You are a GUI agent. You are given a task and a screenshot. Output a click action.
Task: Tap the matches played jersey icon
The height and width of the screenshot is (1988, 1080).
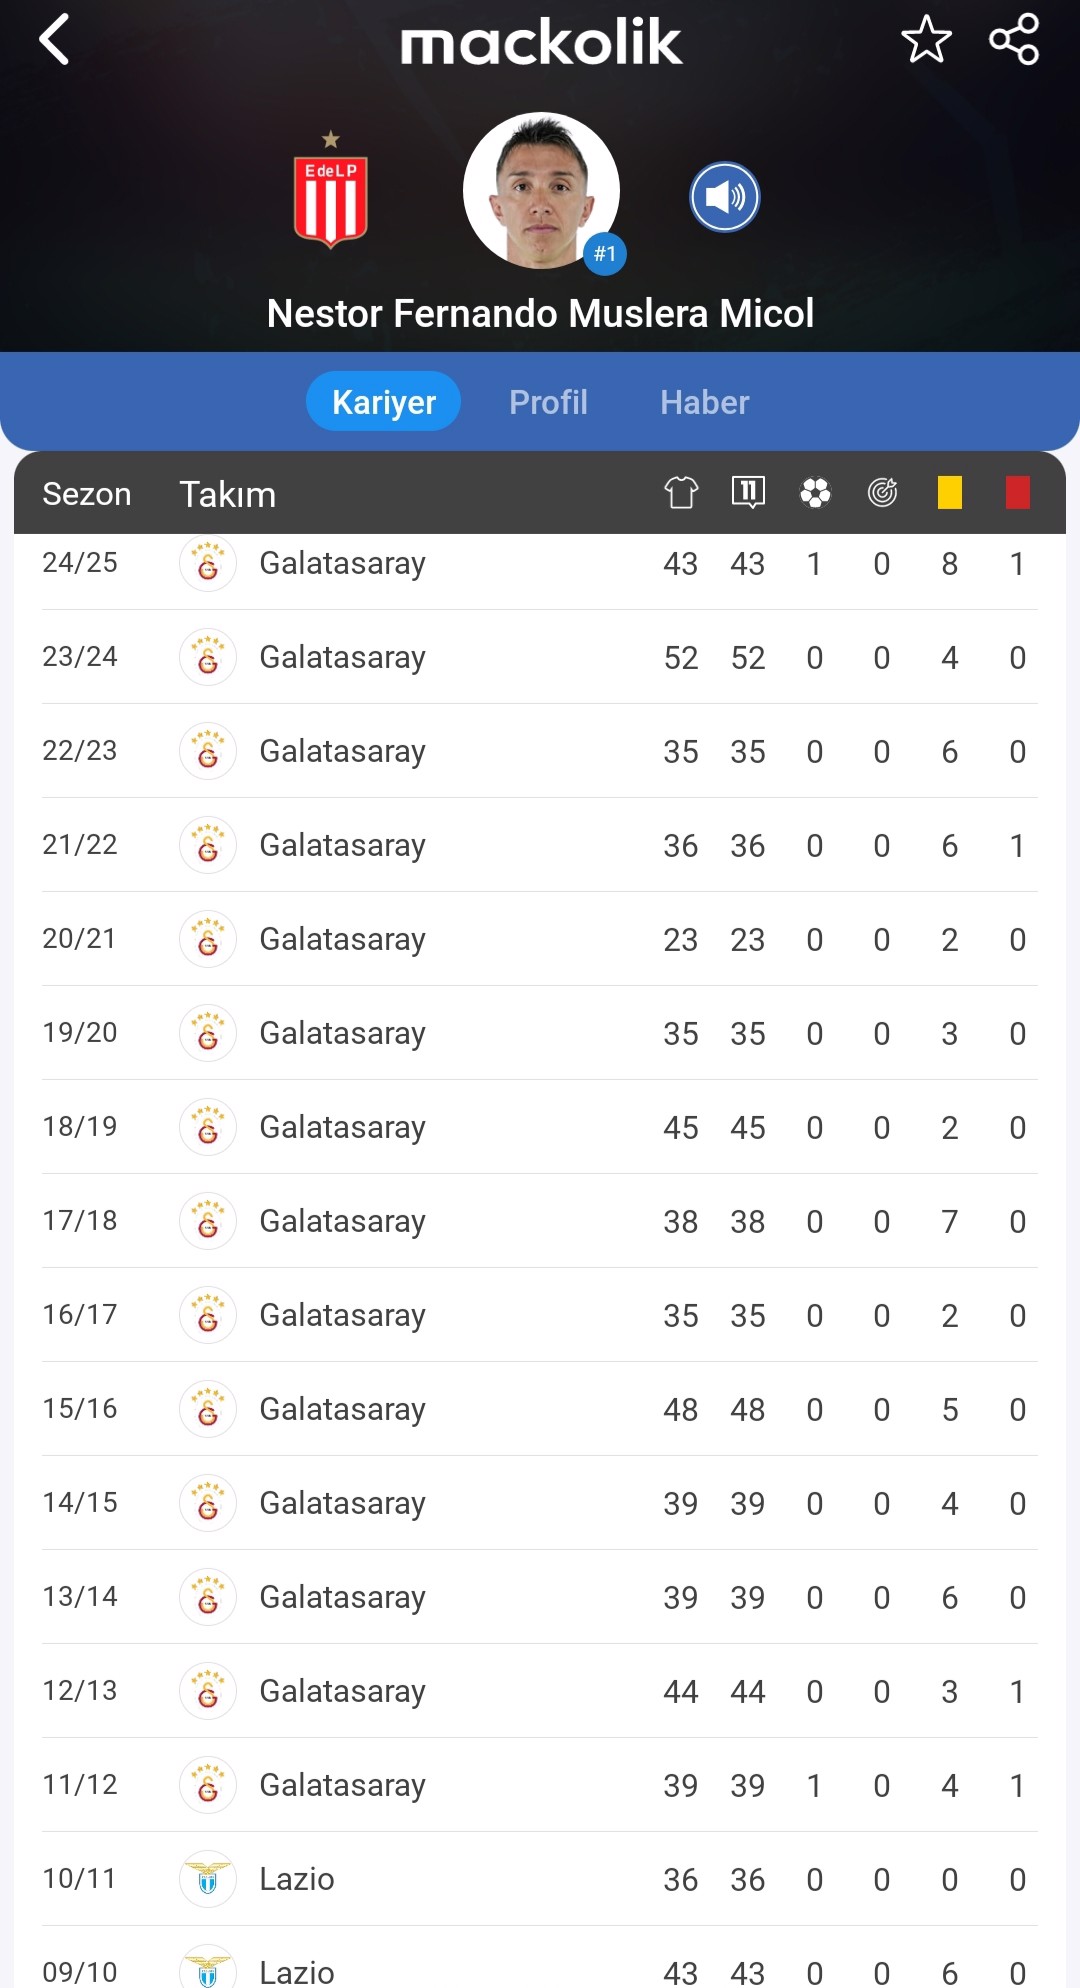(x=681, y=492)
